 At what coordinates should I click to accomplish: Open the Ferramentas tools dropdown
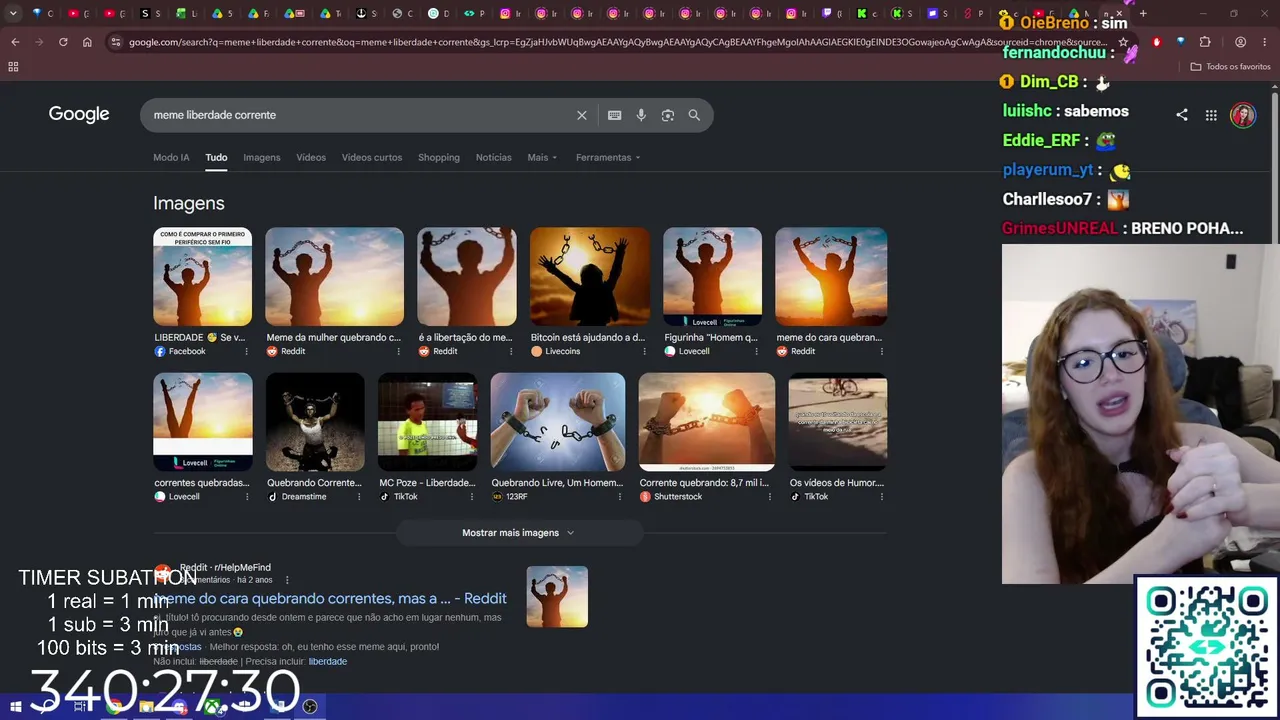608,157
